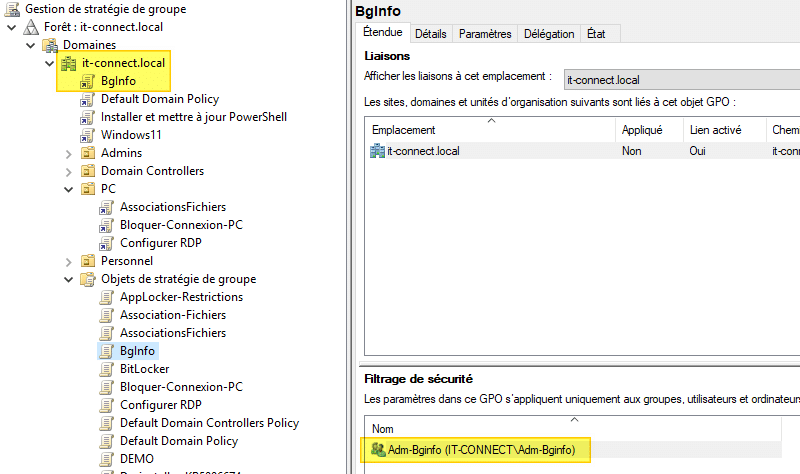This screenshot has width=800, height=474.
Task: Select Windows11 linked GPO in tree
Action: [131, 135]
